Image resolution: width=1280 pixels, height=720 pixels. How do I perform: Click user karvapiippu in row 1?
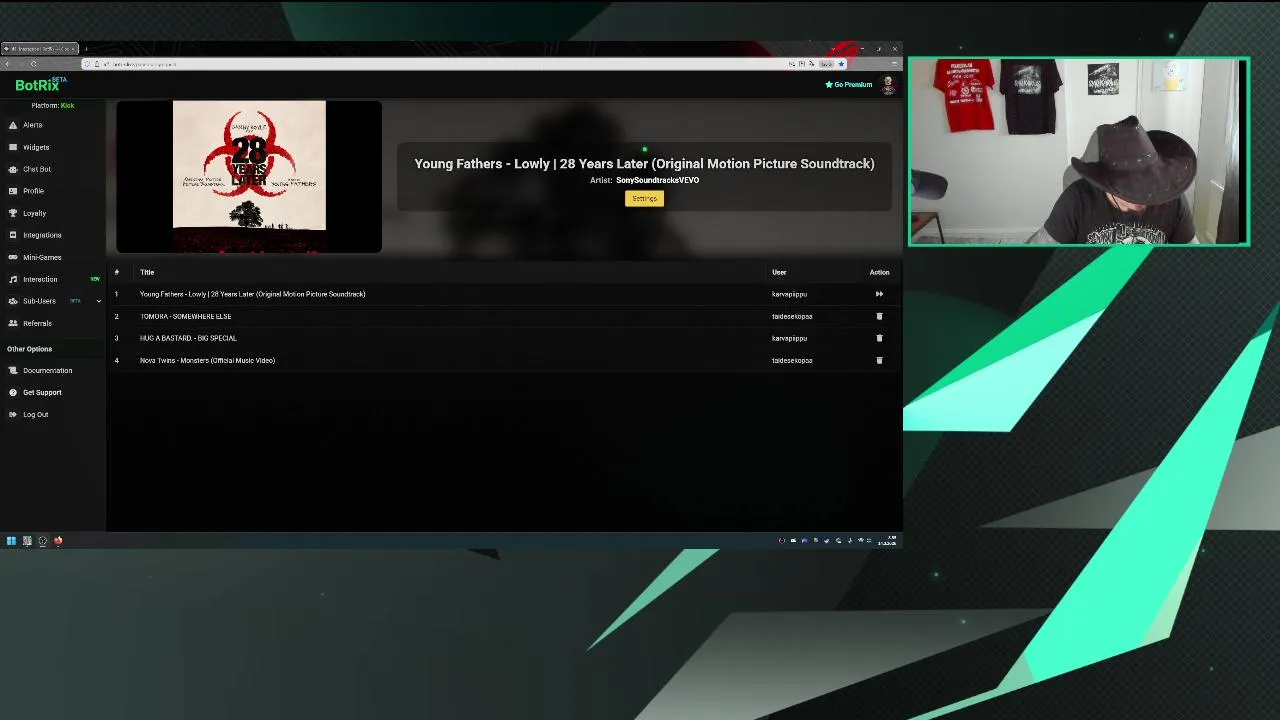(789, 294)
